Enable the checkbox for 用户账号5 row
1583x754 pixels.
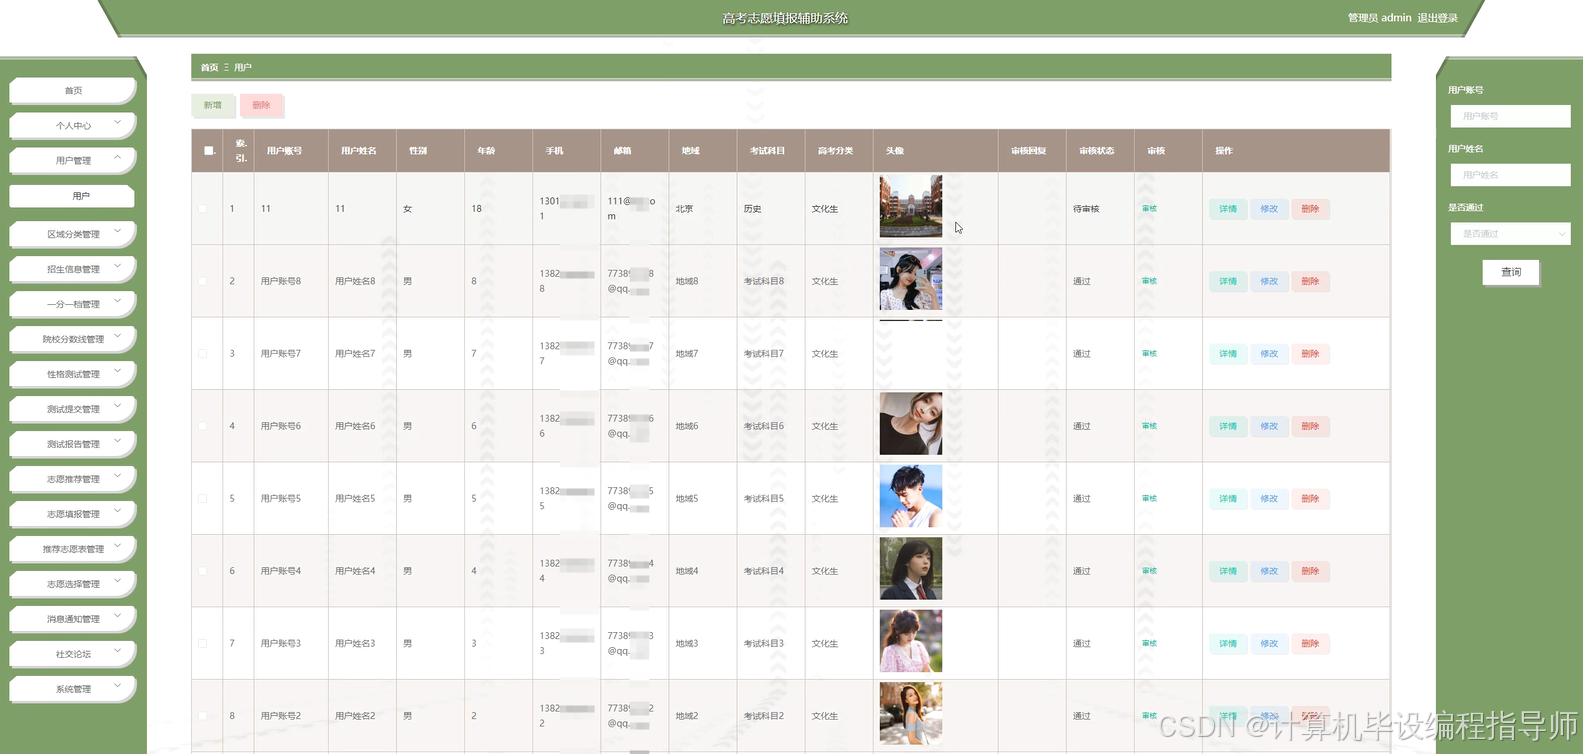point(203,498)
